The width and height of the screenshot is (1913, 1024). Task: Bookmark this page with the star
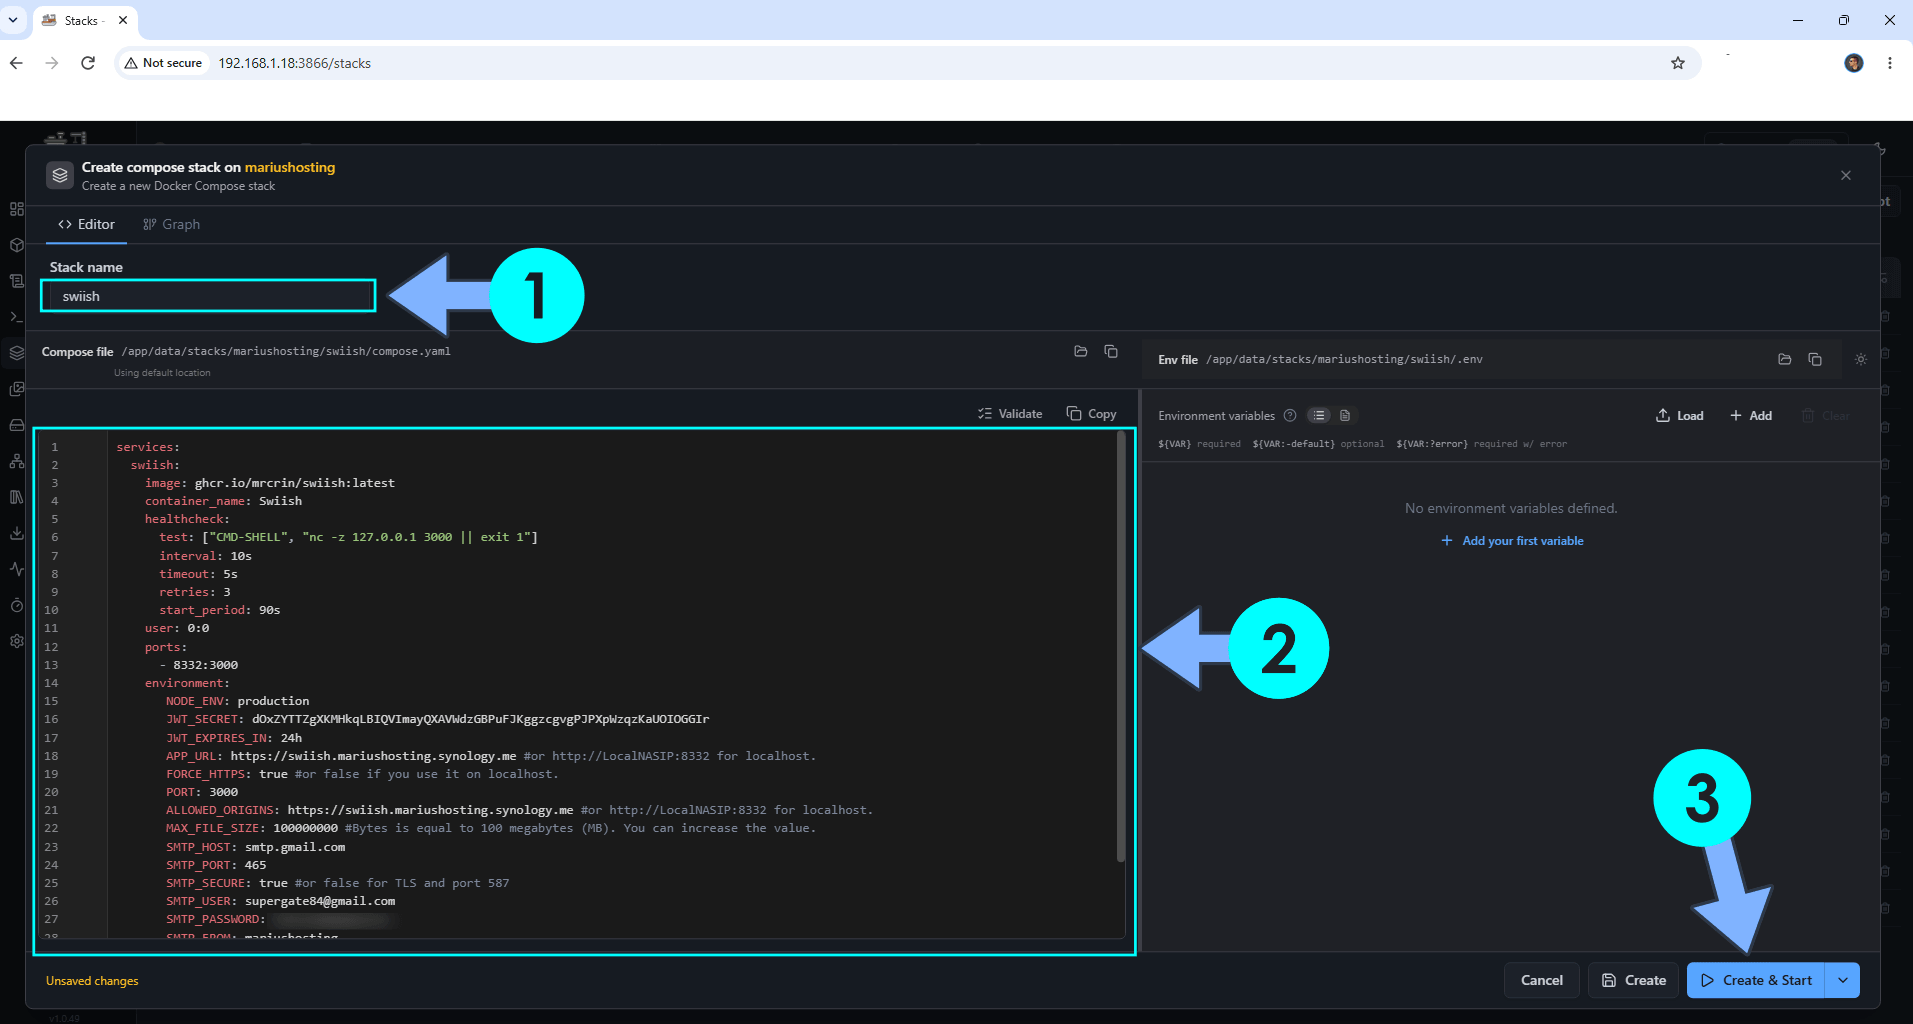pos(1678,63)
